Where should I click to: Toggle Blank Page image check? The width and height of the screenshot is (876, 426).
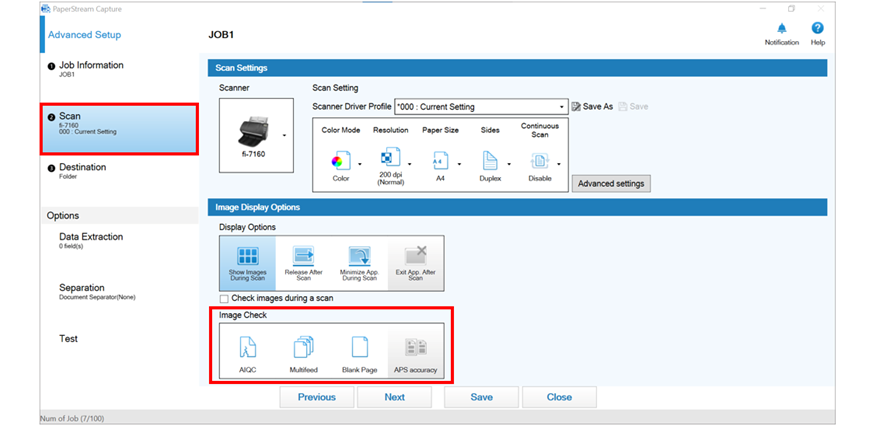359,351
